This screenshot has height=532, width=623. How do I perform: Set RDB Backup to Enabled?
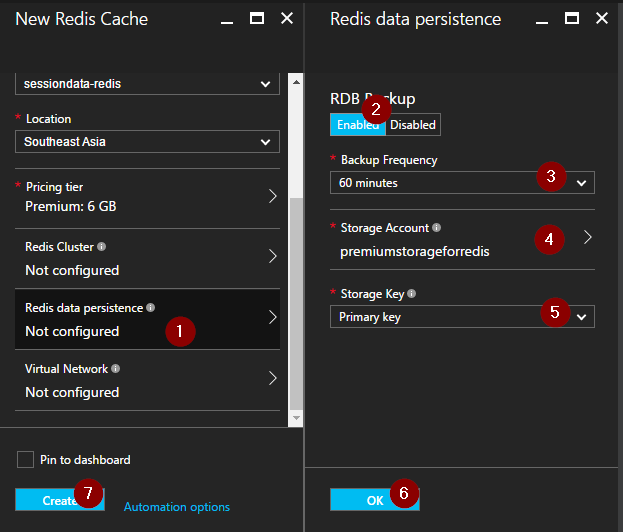(357, 125)
